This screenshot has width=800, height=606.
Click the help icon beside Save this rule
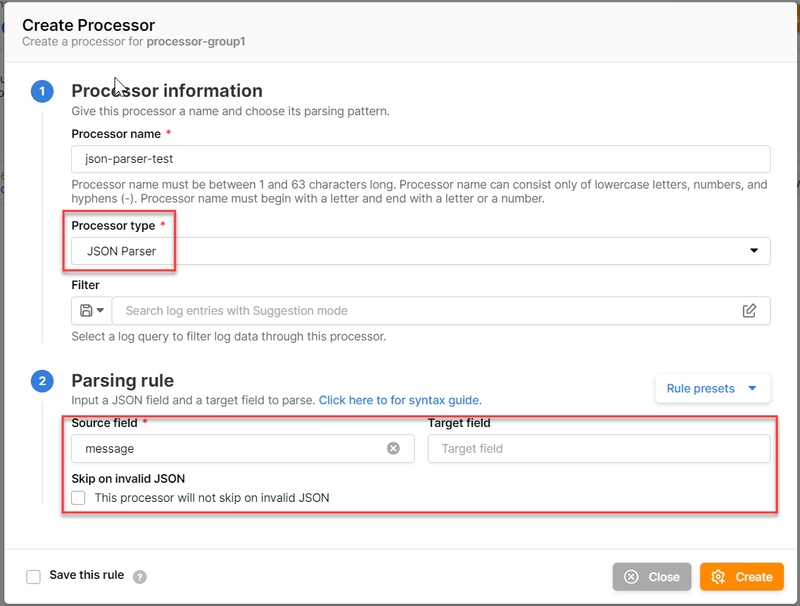point(140,577)
